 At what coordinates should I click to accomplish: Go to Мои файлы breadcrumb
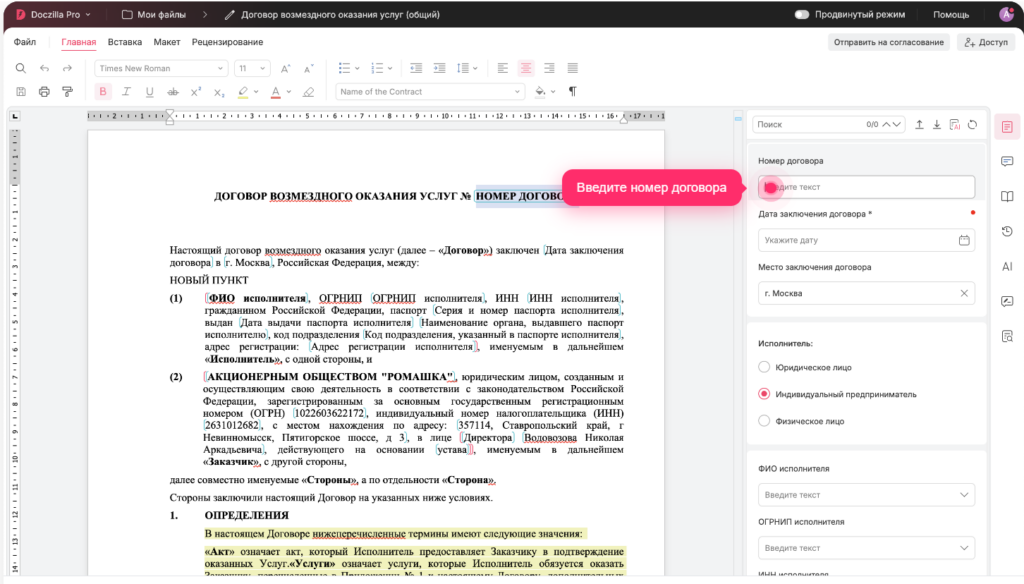[154, 14]
